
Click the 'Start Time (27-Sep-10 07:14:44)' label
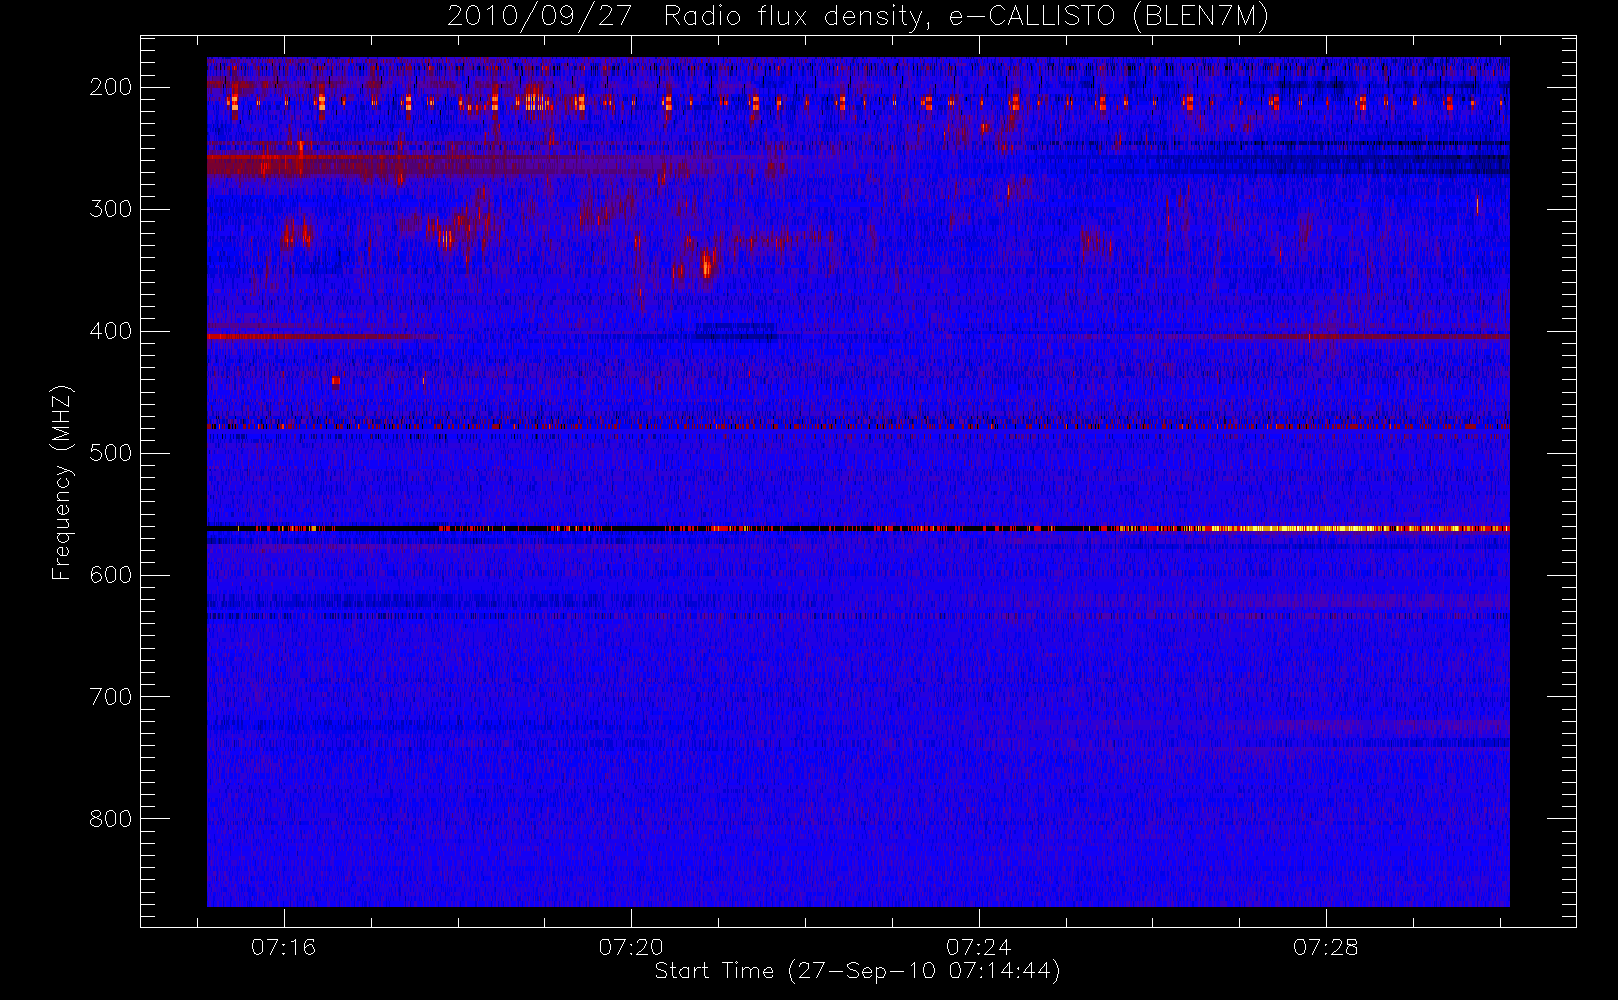[857, 971]
